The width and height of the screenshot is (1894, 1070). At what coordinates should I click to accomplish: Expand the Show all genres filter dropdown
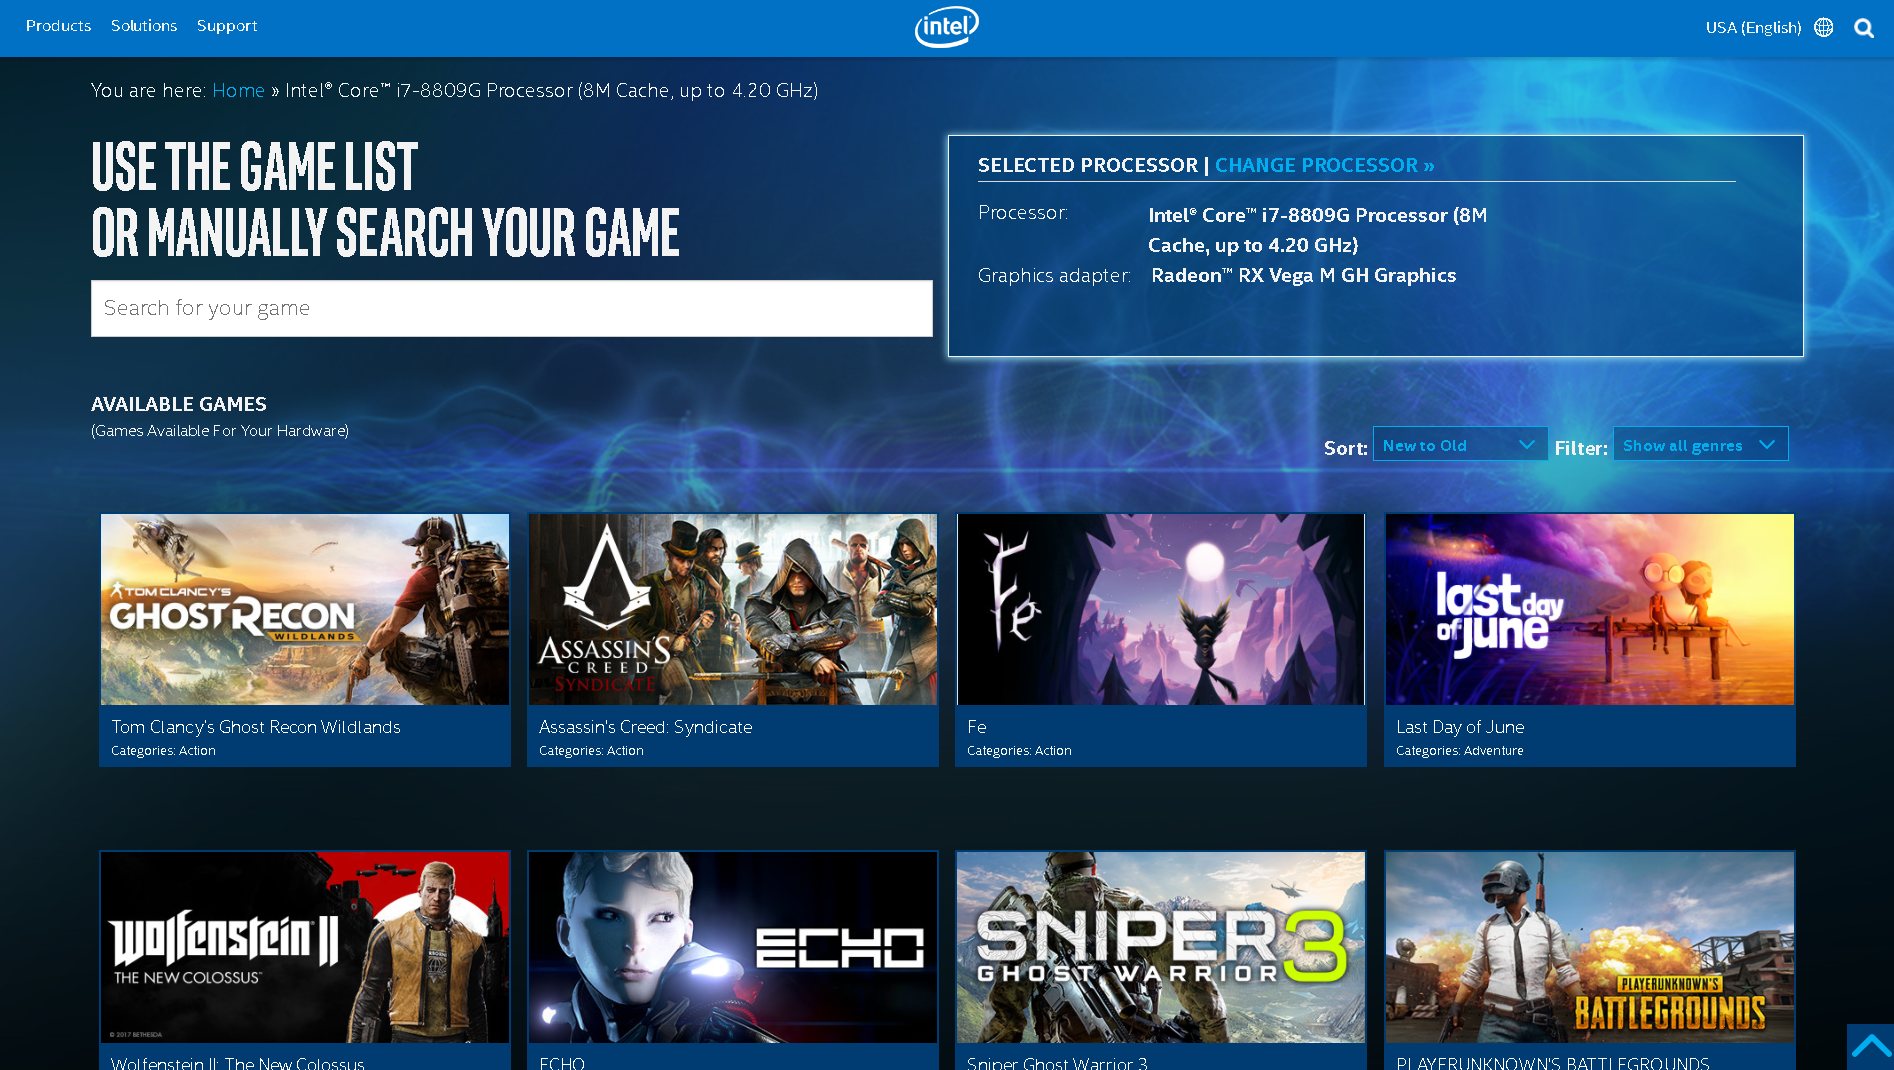tap(1700, 445)
